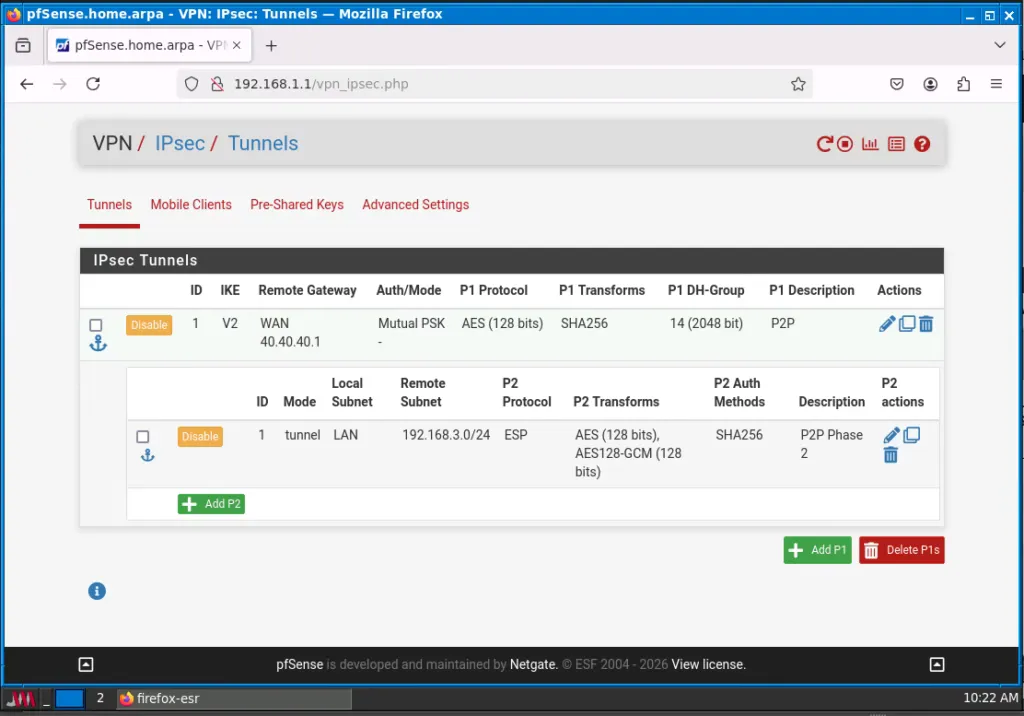Open the Firefox recent browsing view icon
1024x716 pixels.
tap(23, 45)
